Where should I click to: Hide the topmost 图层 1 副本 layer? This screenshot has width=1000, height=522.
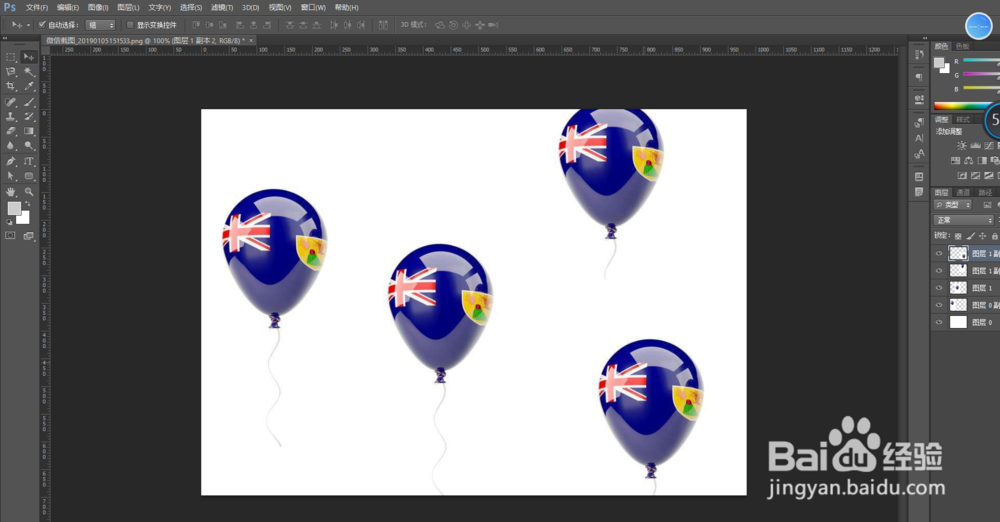pos(939,253)
